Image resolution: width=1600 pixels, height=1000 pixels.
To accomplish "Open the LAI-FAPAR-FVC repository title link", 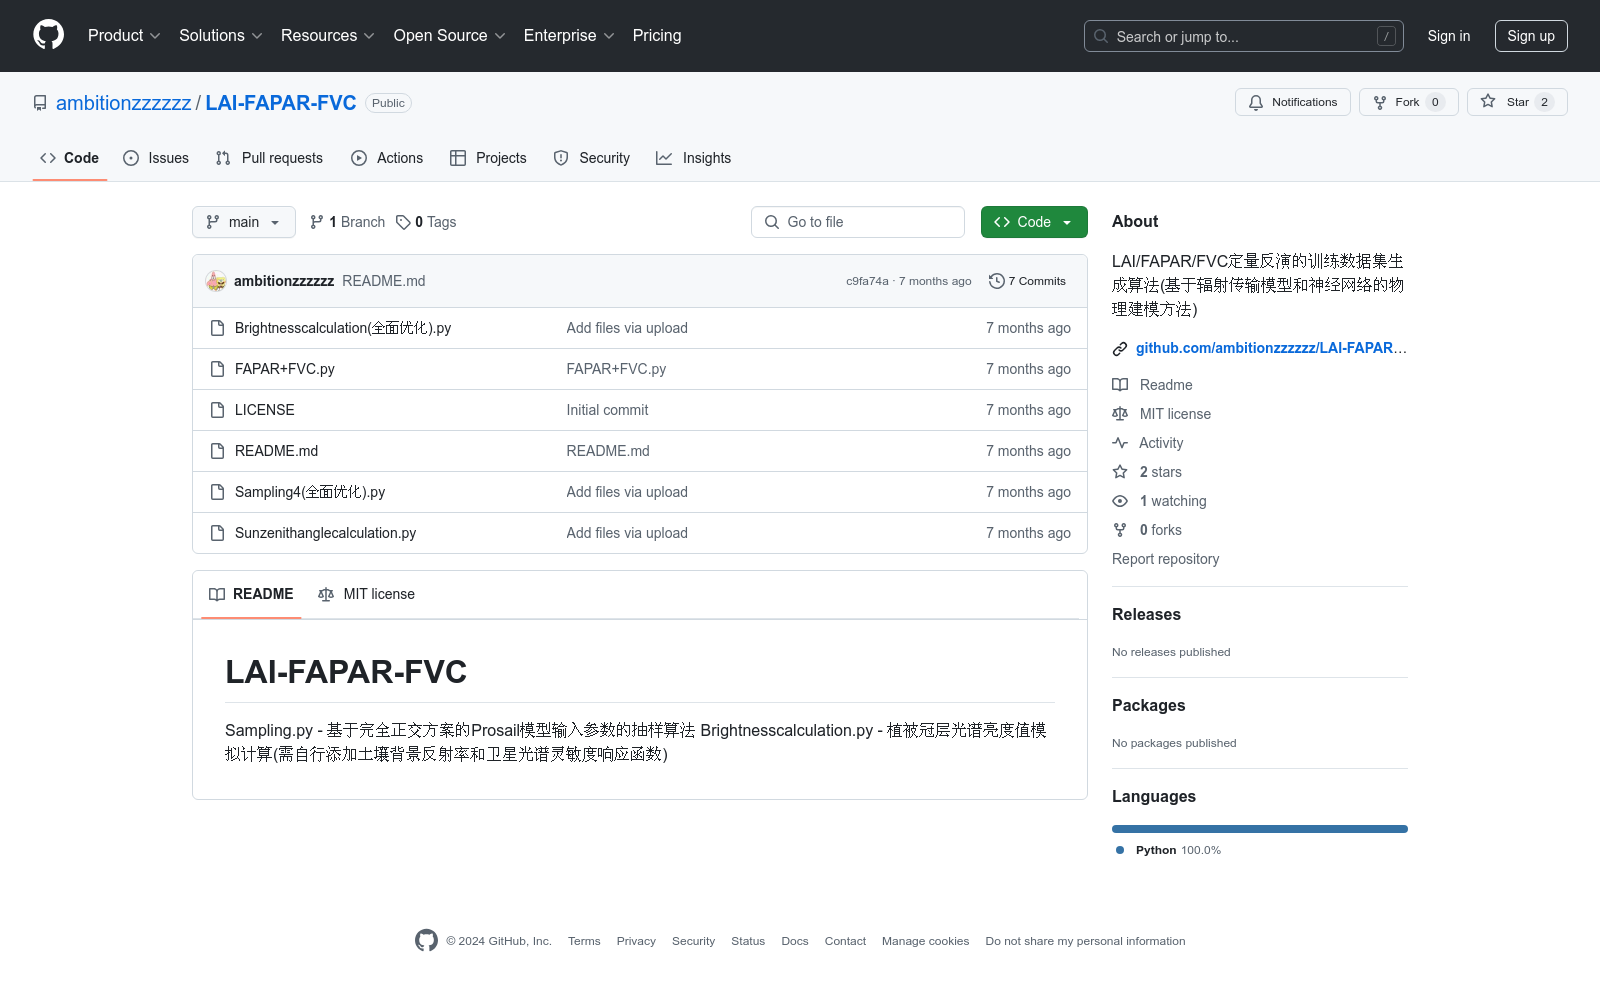I will (x=281, y=103).
